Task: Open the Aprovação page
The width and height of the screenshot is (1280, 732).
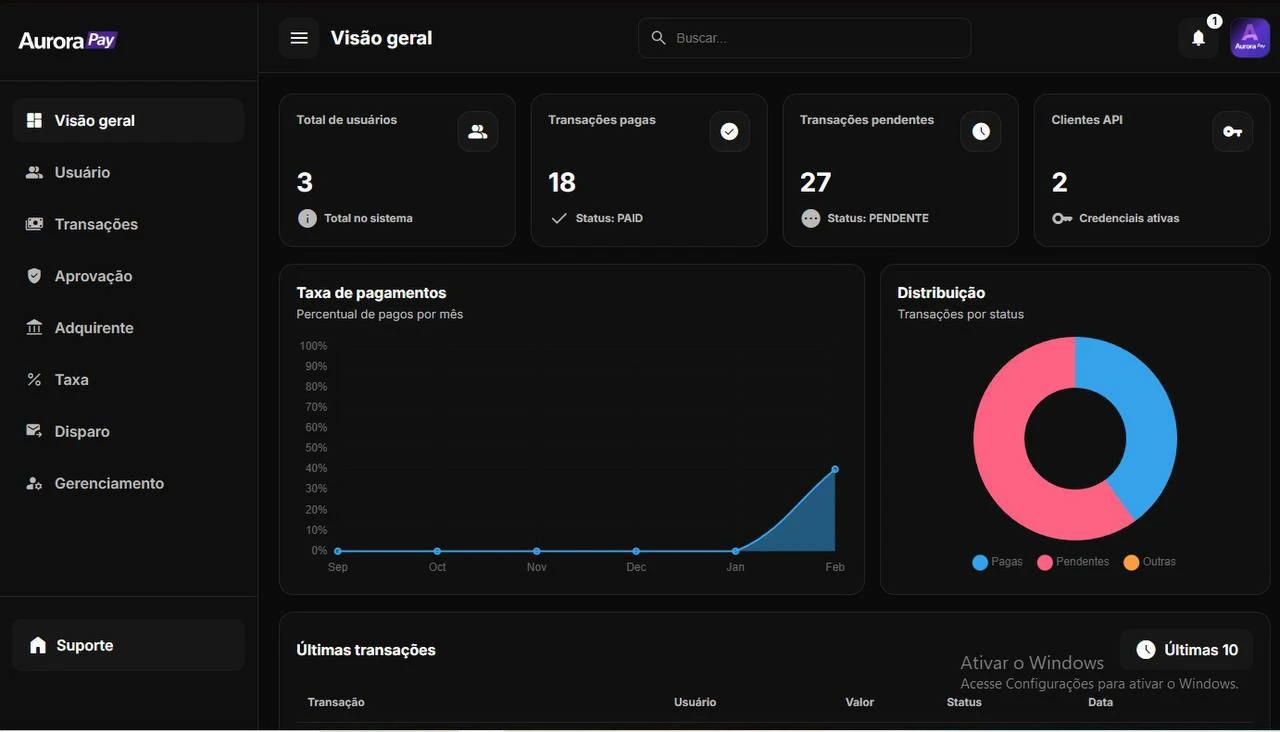Action: point(93,276)
